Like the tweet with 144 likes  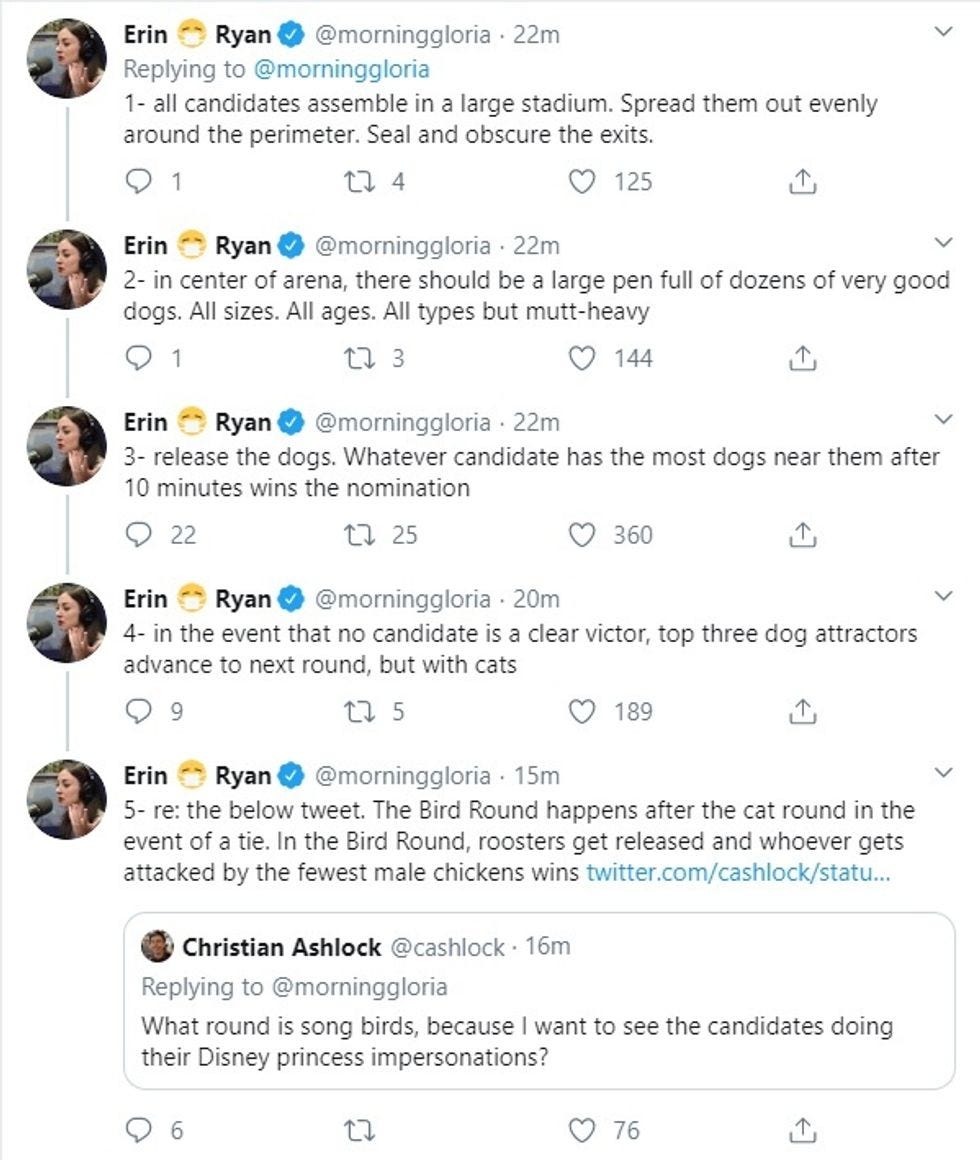(x=582, y=358)
